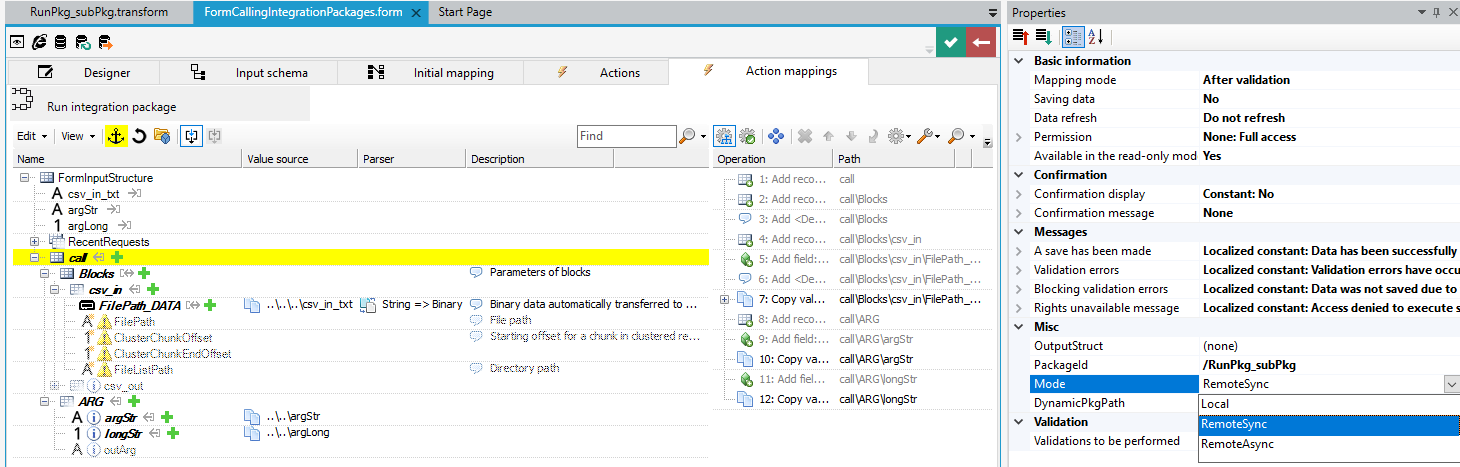
Task: Click the Value source column header
Action: point(300,159)
